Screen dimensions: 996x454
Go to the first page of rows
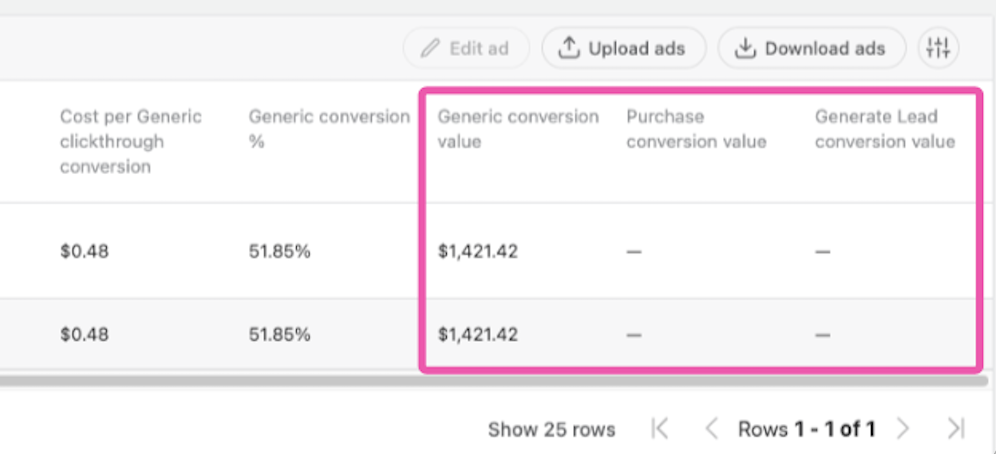point(659,429)
